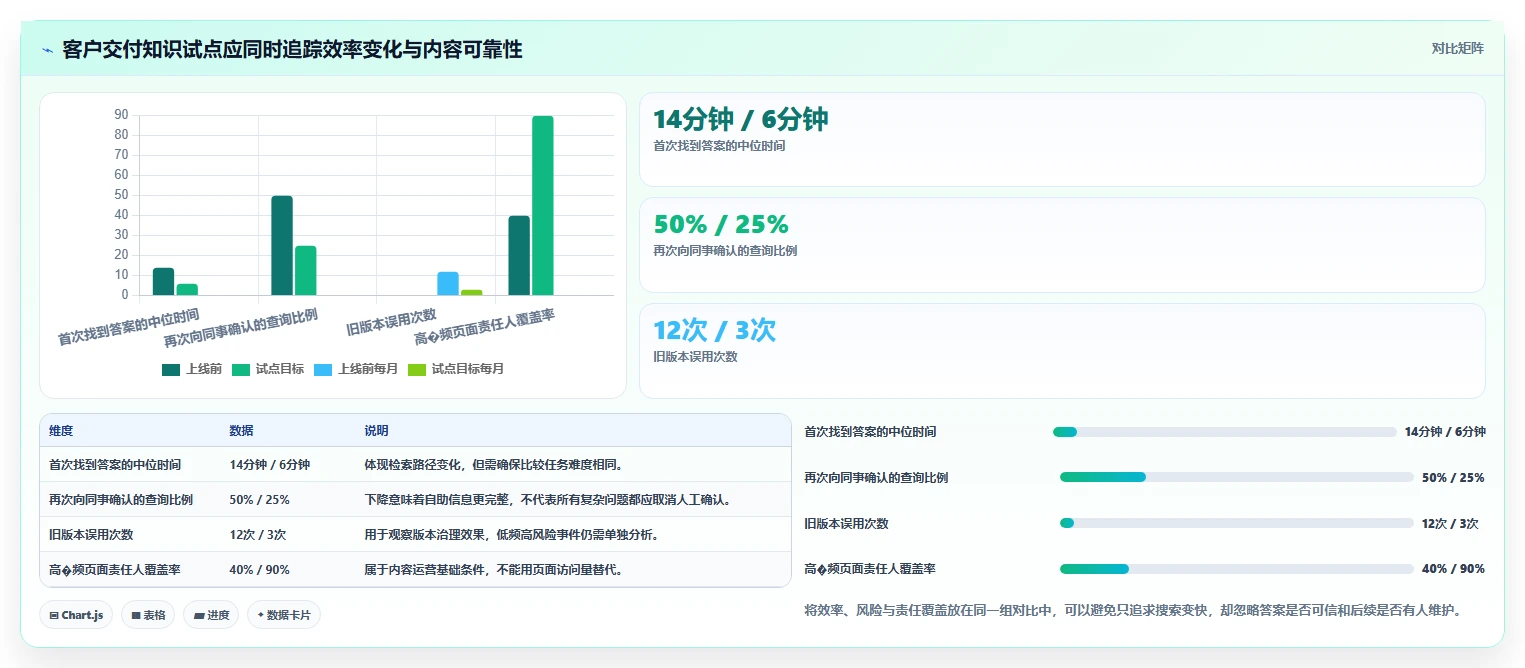
Task: Click progress bar for 首次找到答案的中位时间
Action: coord(1224,432)
